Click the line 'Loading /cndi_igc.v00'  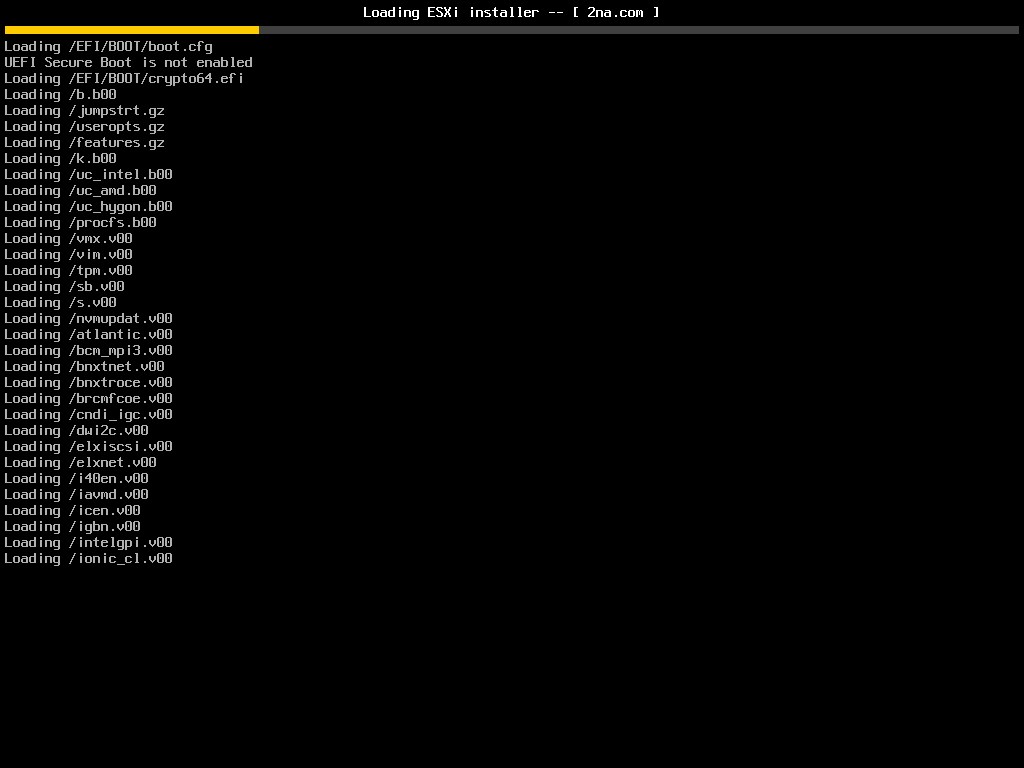89,415
